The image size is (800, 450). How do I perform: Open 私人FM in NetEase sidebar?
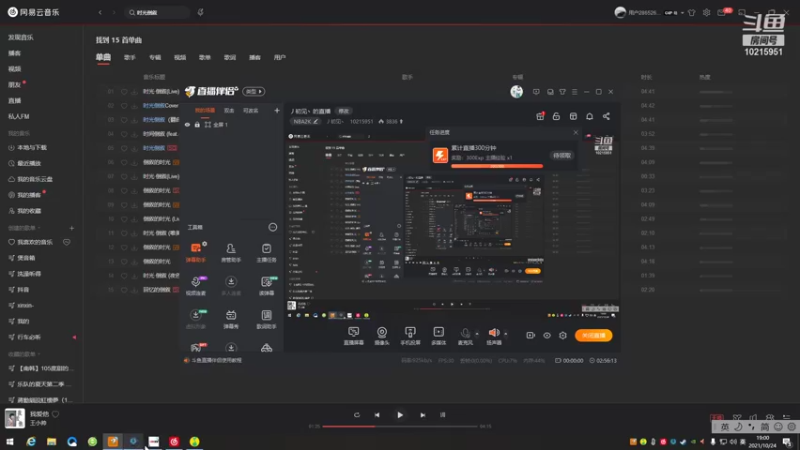(18, 116)
